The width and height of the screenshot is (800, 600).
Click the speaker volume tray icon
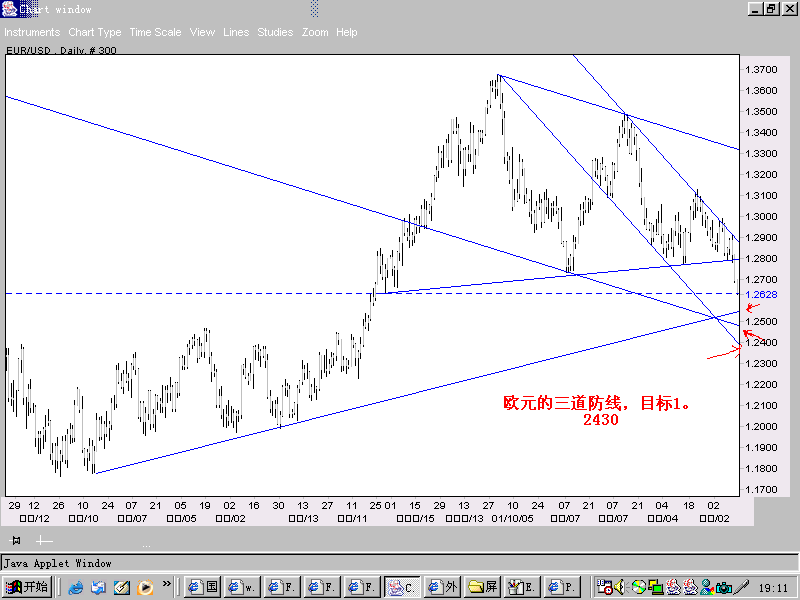click(x=619, y=588)
